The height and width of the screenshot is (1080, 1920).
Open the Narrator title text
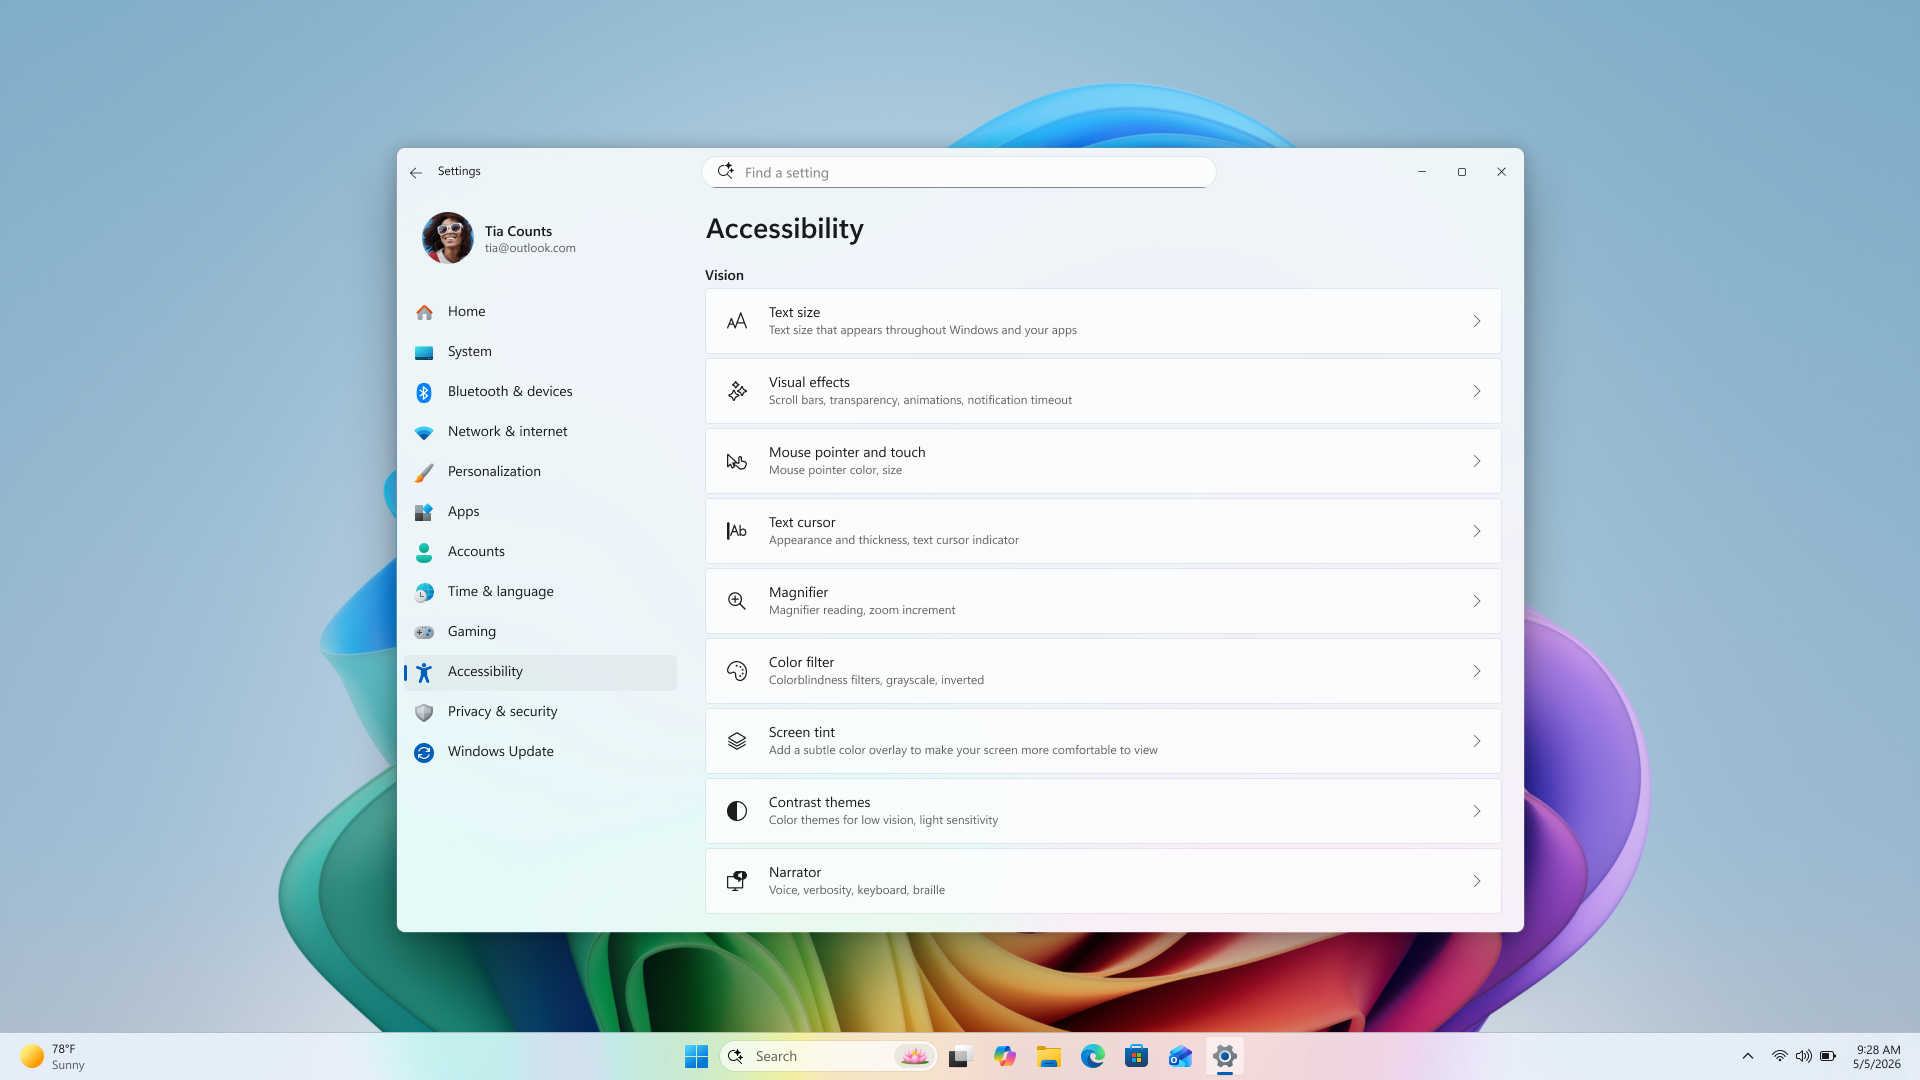tap(795, 873)
